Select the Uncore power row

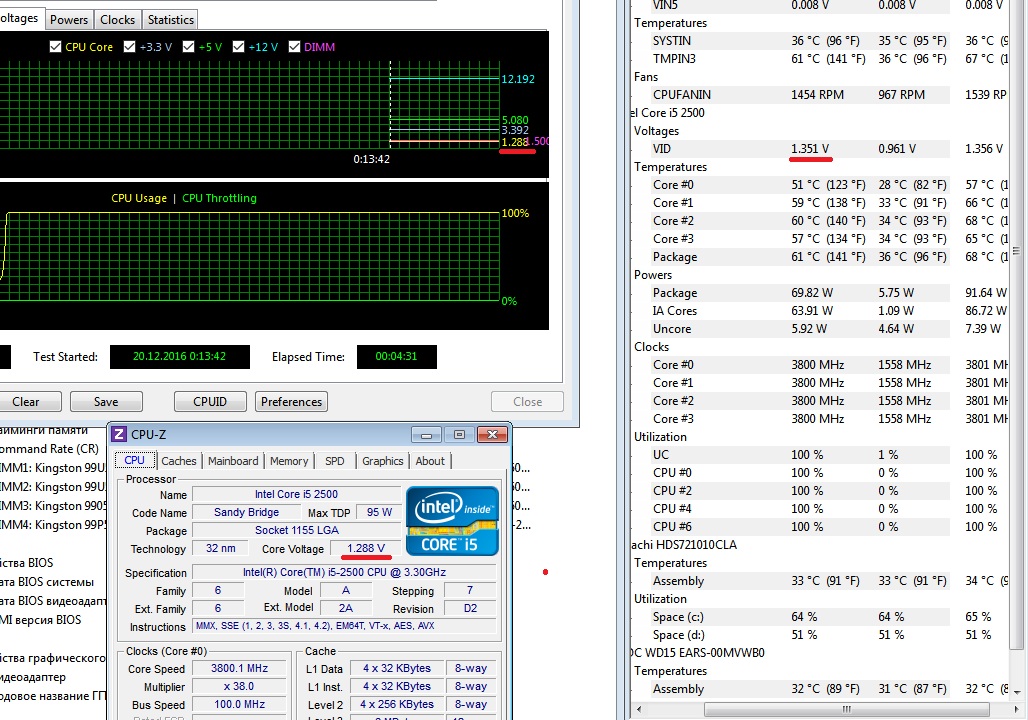coord(822,329)
